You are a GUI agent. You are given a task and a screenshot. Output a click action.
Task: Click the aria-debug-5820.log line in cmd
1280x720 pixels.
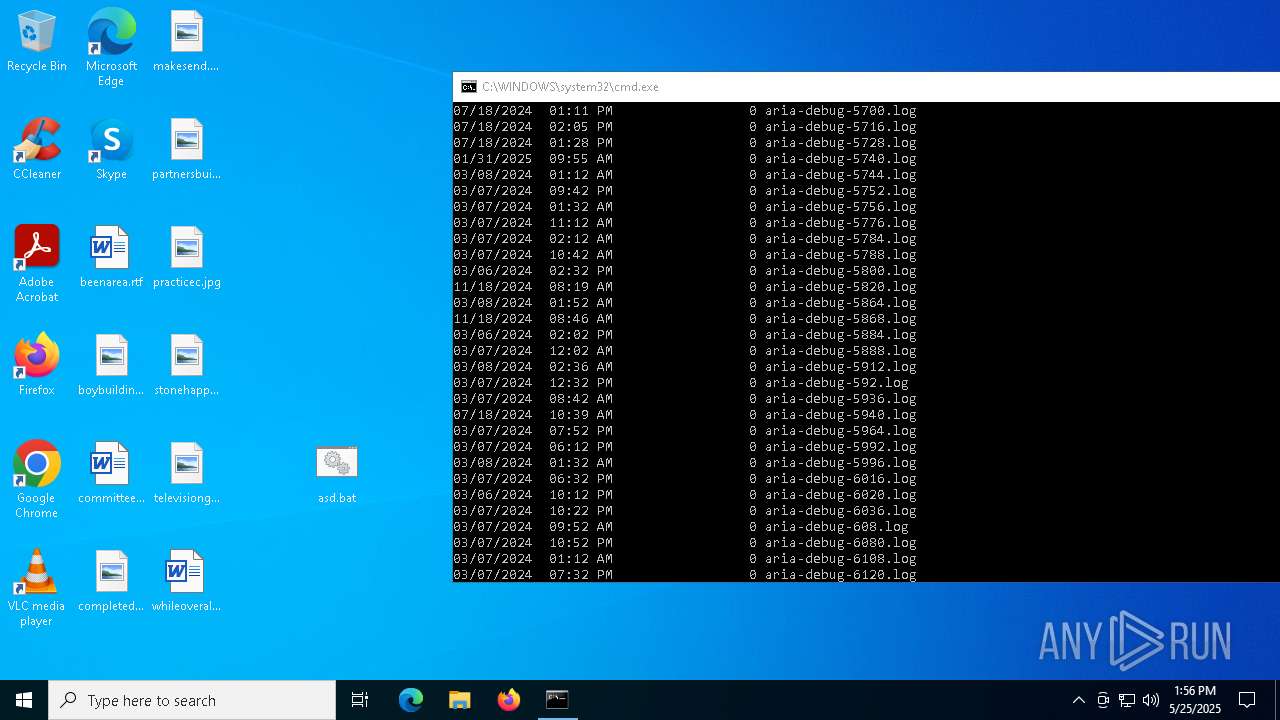coord(685,287)
